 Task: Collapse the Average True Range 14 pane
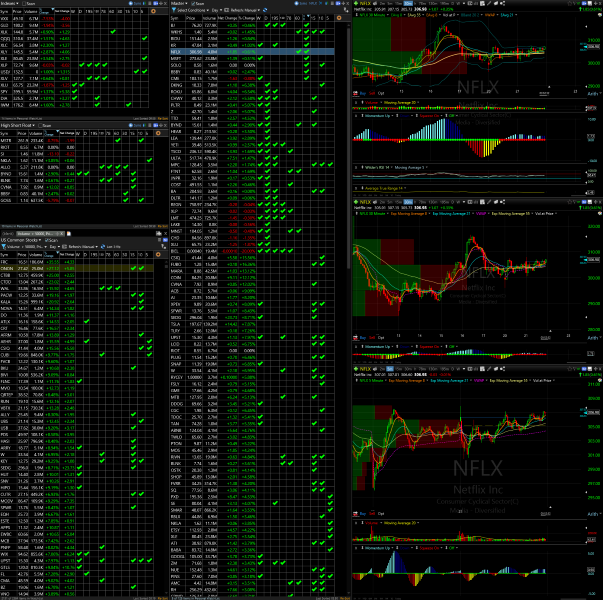click(x=356, y=188)
